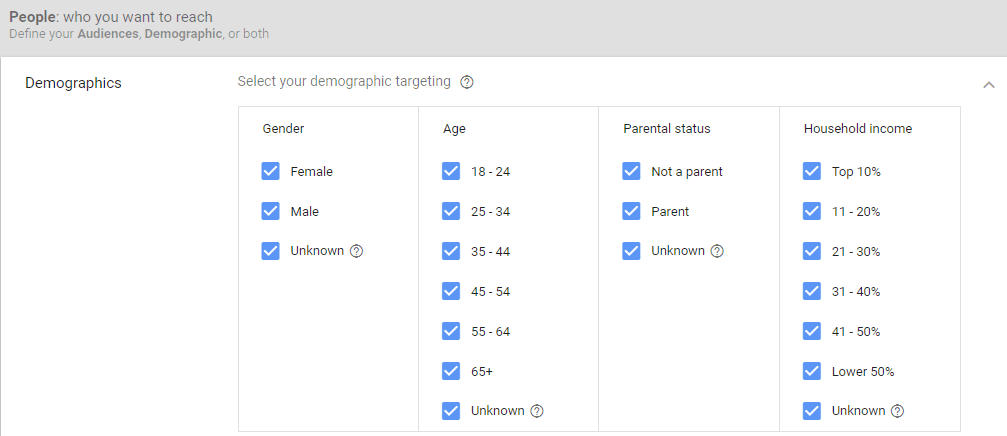Uncheck Not a parent checkbox
The width and height of the screenshot is (1007, 436).
pos(631,171)
